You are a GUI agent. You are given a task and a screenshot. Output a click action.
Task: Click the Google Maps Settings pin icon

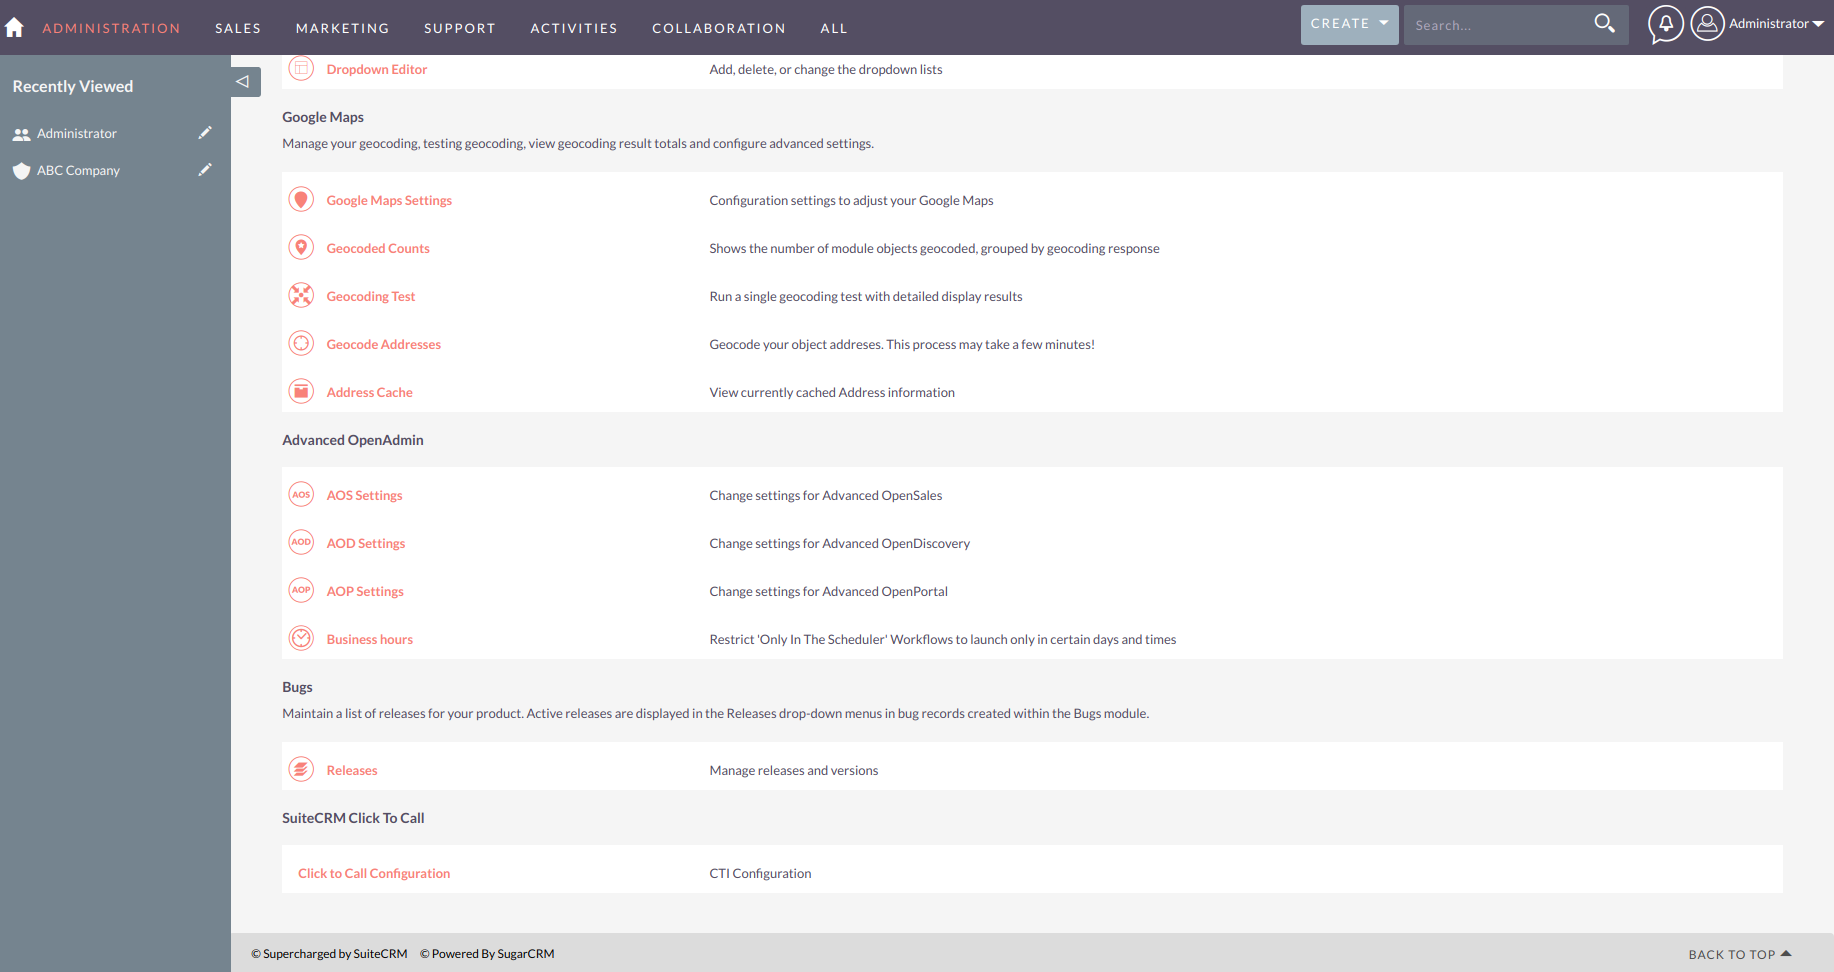(301, 200)
